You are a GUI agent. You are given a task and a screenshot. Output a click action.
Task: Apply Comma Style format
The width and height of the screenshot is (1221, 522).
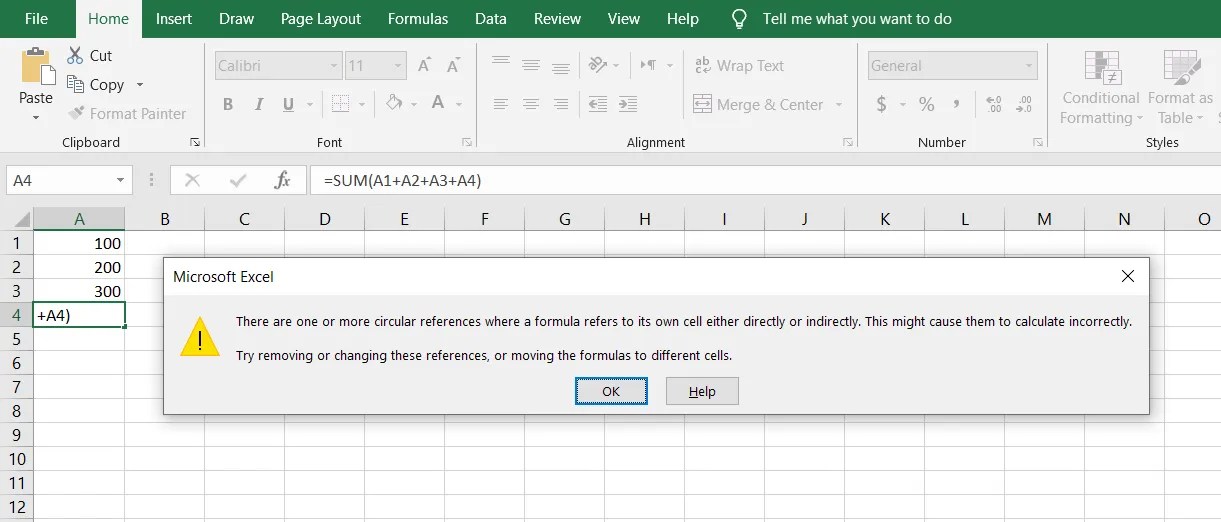957,104
